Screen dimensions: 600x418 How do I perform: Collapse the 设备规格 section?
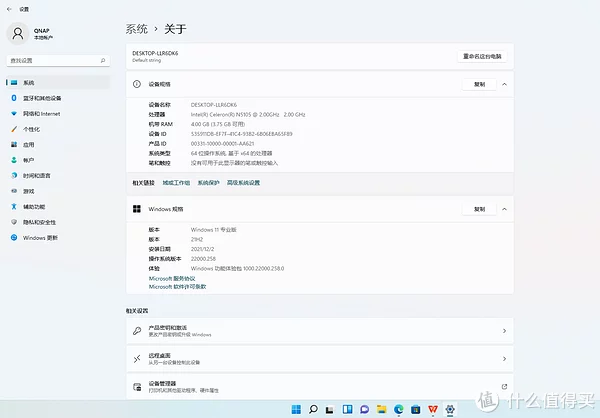click(504, 84)
